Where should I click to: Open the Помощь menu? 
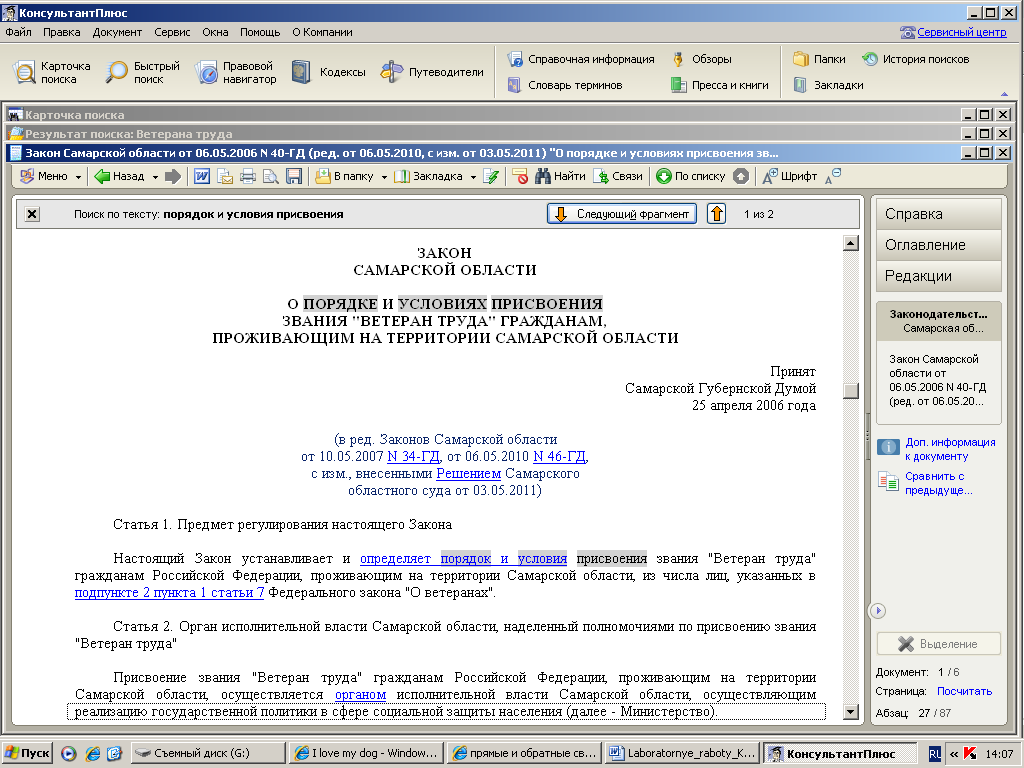click(260, 32)
